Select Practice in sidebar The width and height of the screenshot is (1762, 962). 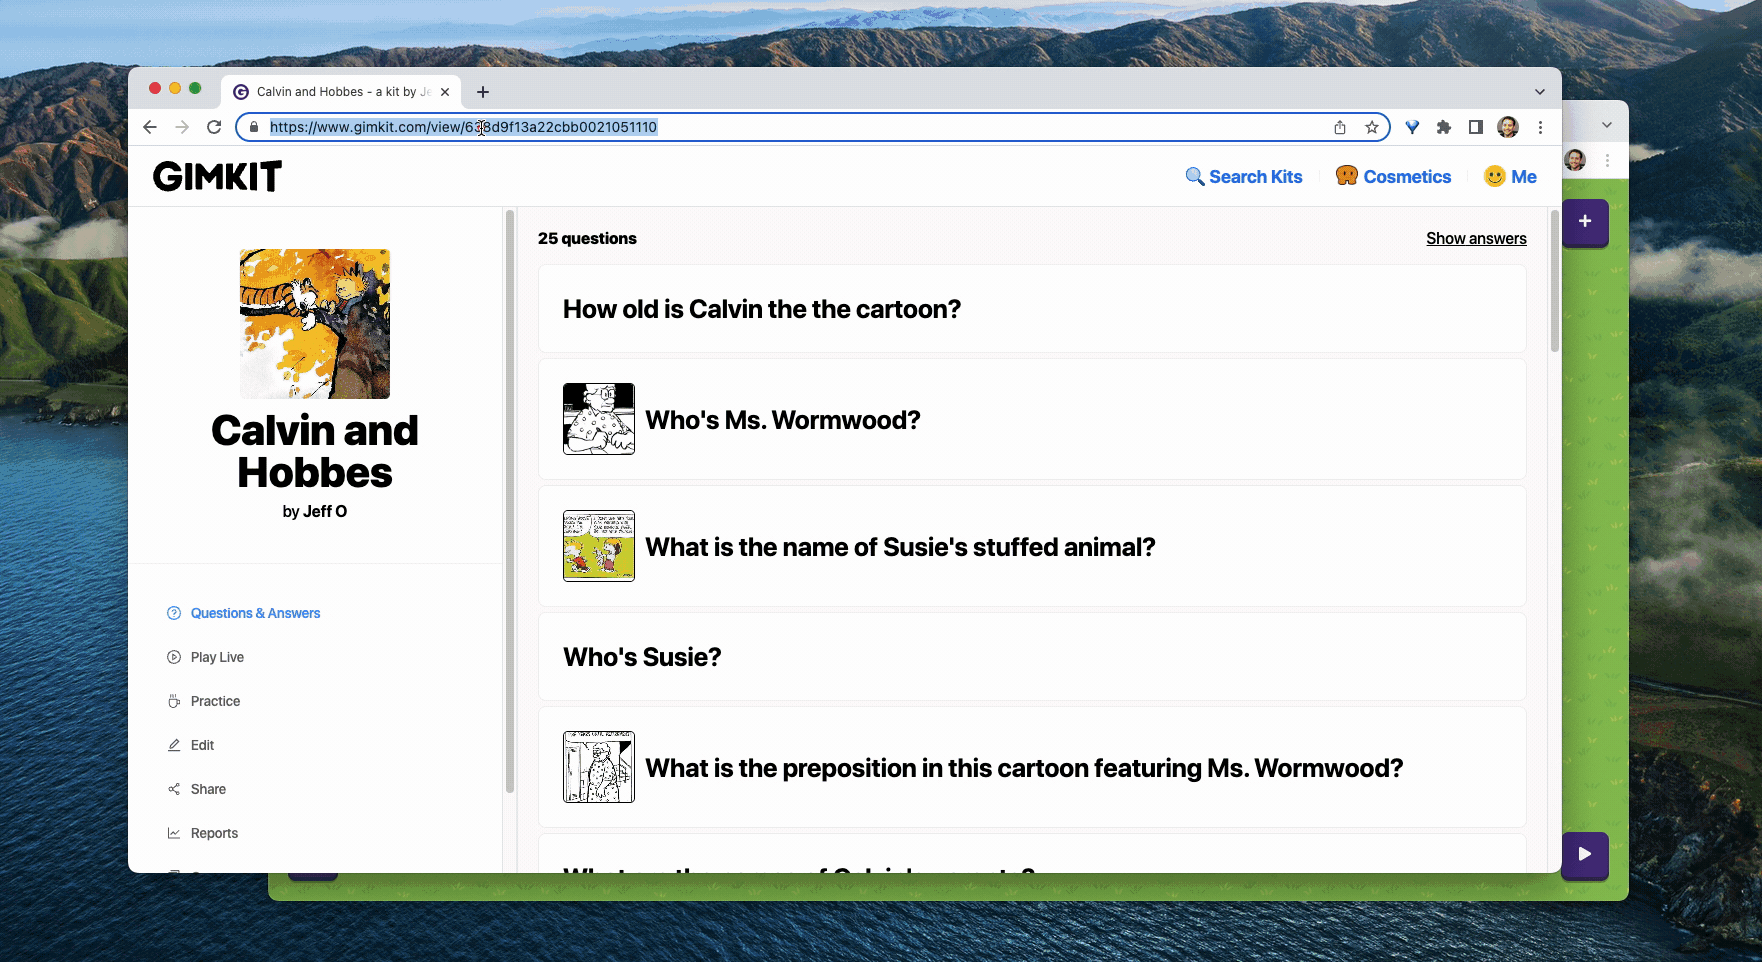(x=204, y=701)
